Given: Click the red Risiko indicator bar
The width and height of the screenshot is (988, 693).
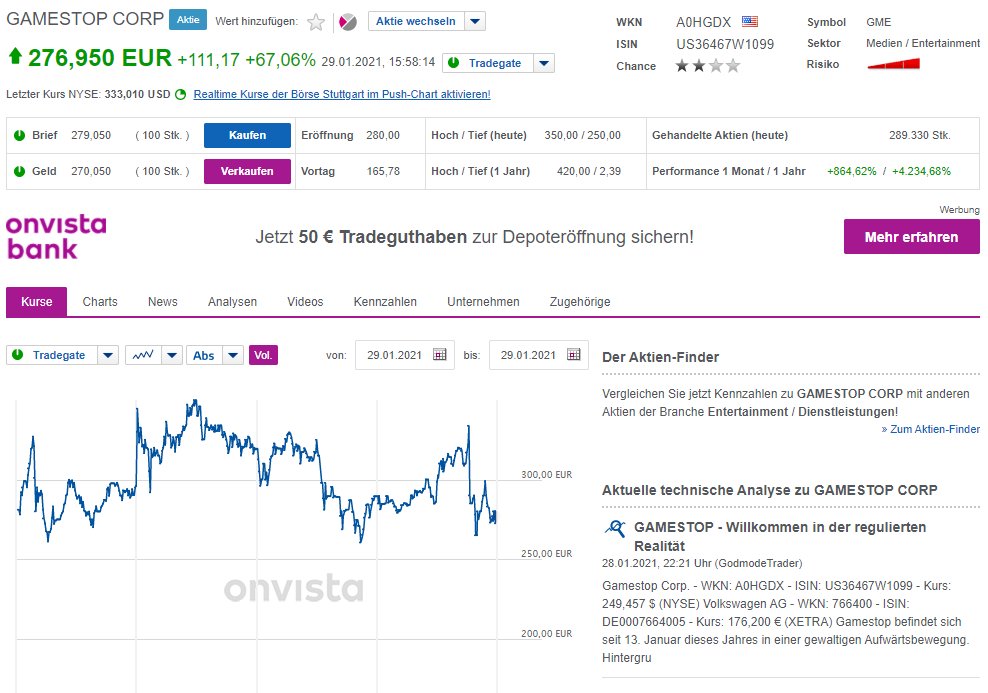Looking at the screenshot, I should click(893, 64).
